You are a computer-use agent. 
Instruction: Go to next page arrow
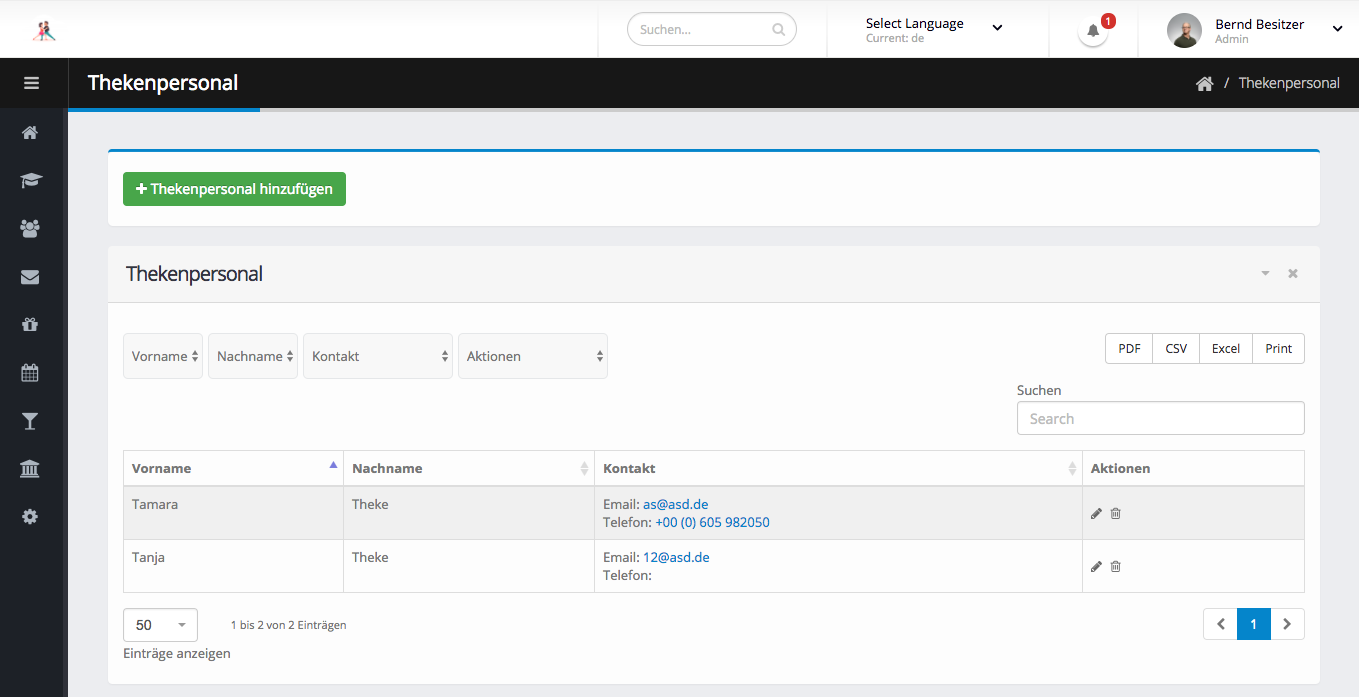1287,624
